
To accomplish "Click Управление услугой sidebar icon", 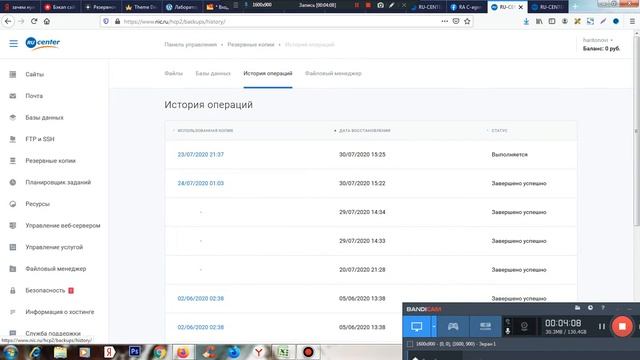I will pyautogui.click(x=13, y=247).
